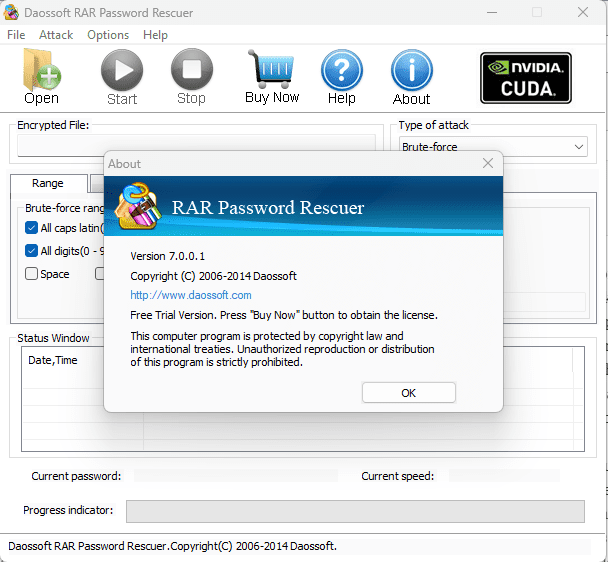Viewport: 608px width, 562px height.
Task: Expand the Type of attack dropdown
Action: coord(493,147)
